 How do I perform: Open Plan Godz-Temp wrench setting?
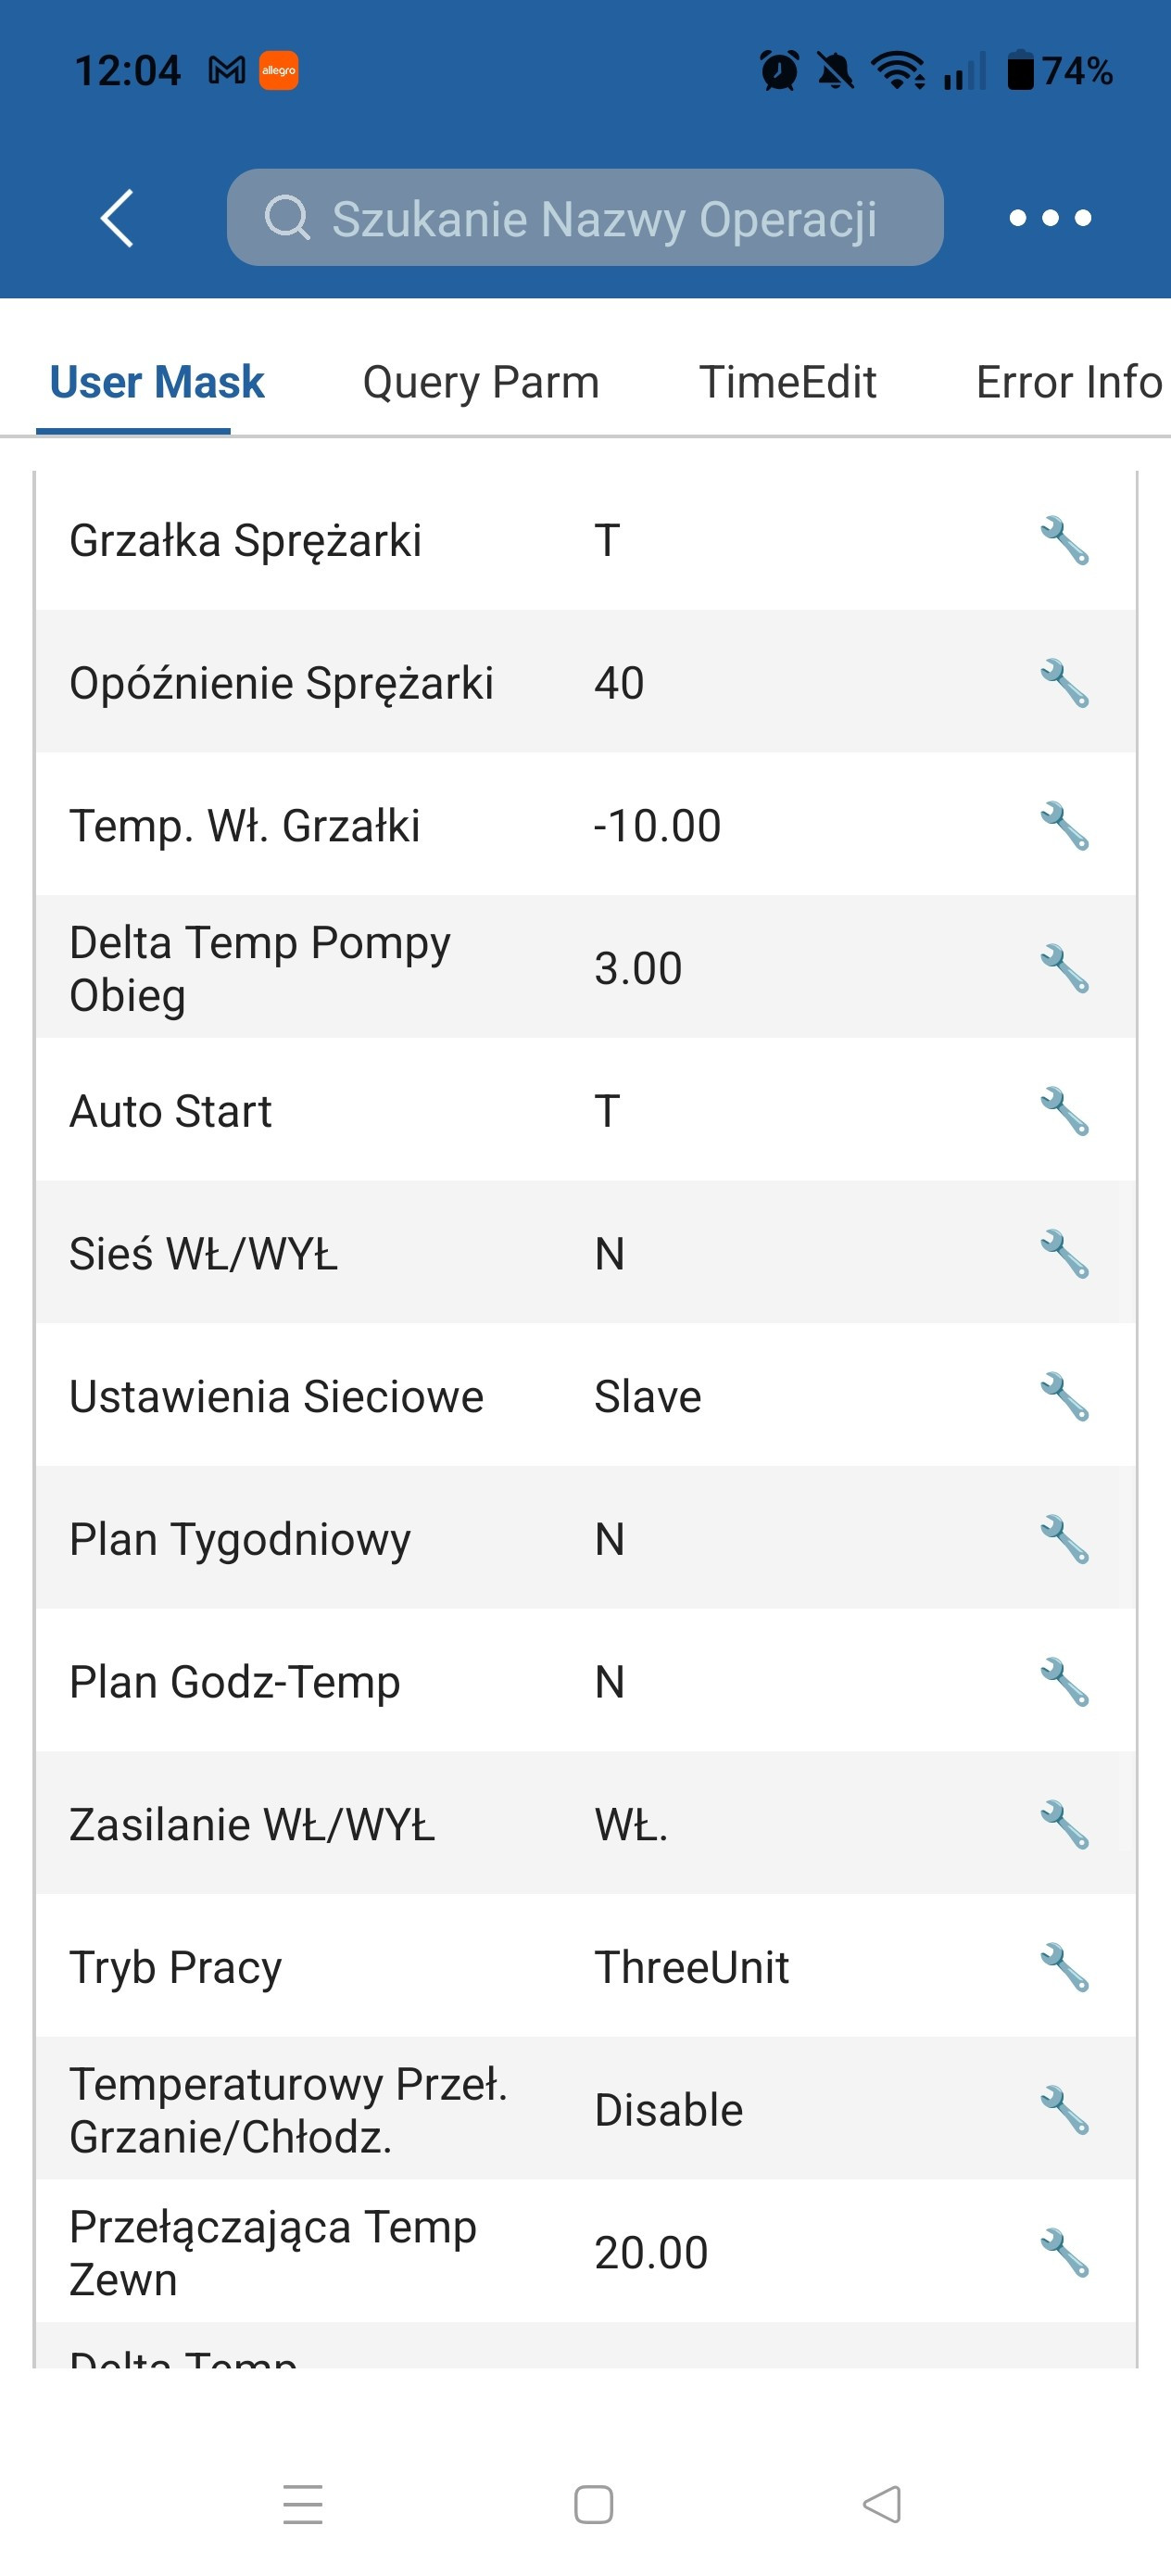(x=1064, y=1683)
